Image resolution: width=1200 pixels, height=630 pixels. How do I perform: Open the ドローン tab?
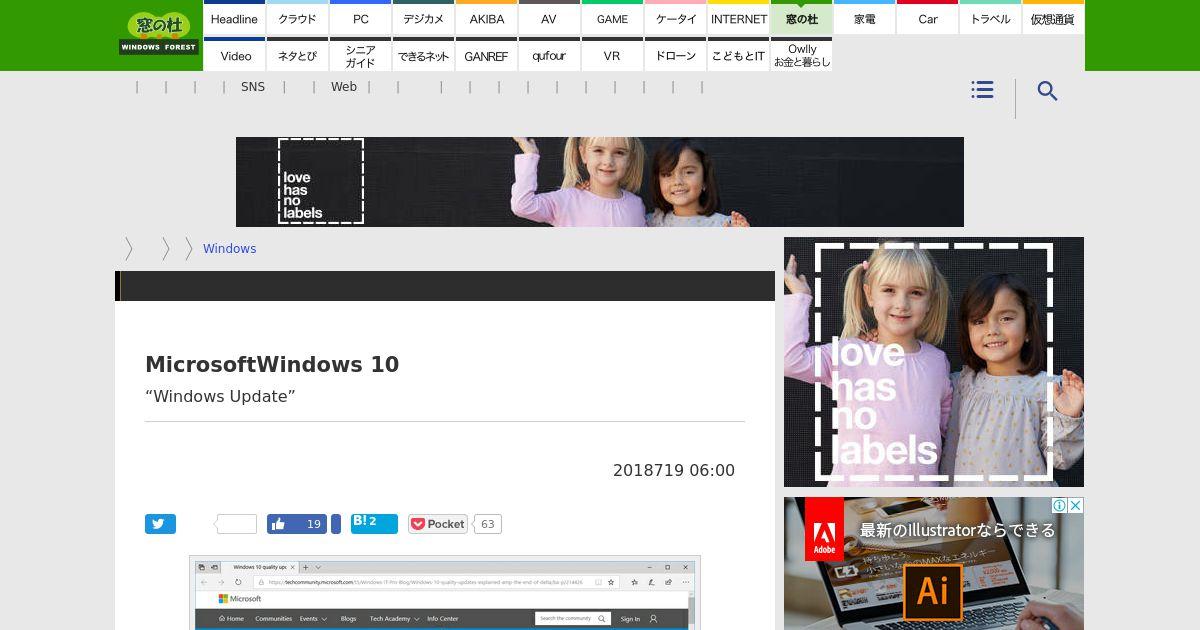675,55
